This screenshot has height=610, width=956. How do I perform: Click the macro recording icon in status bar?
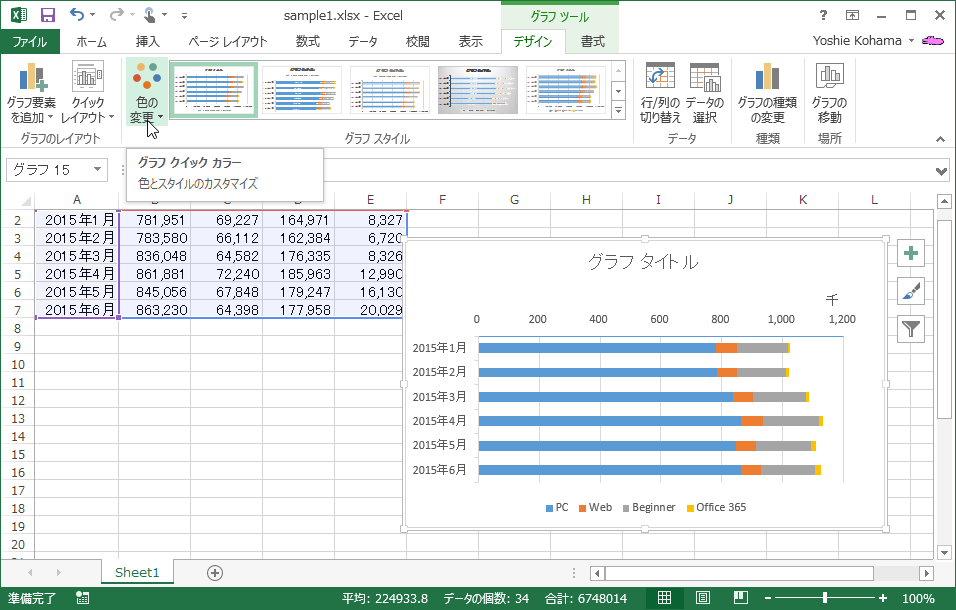coord(83,598)
